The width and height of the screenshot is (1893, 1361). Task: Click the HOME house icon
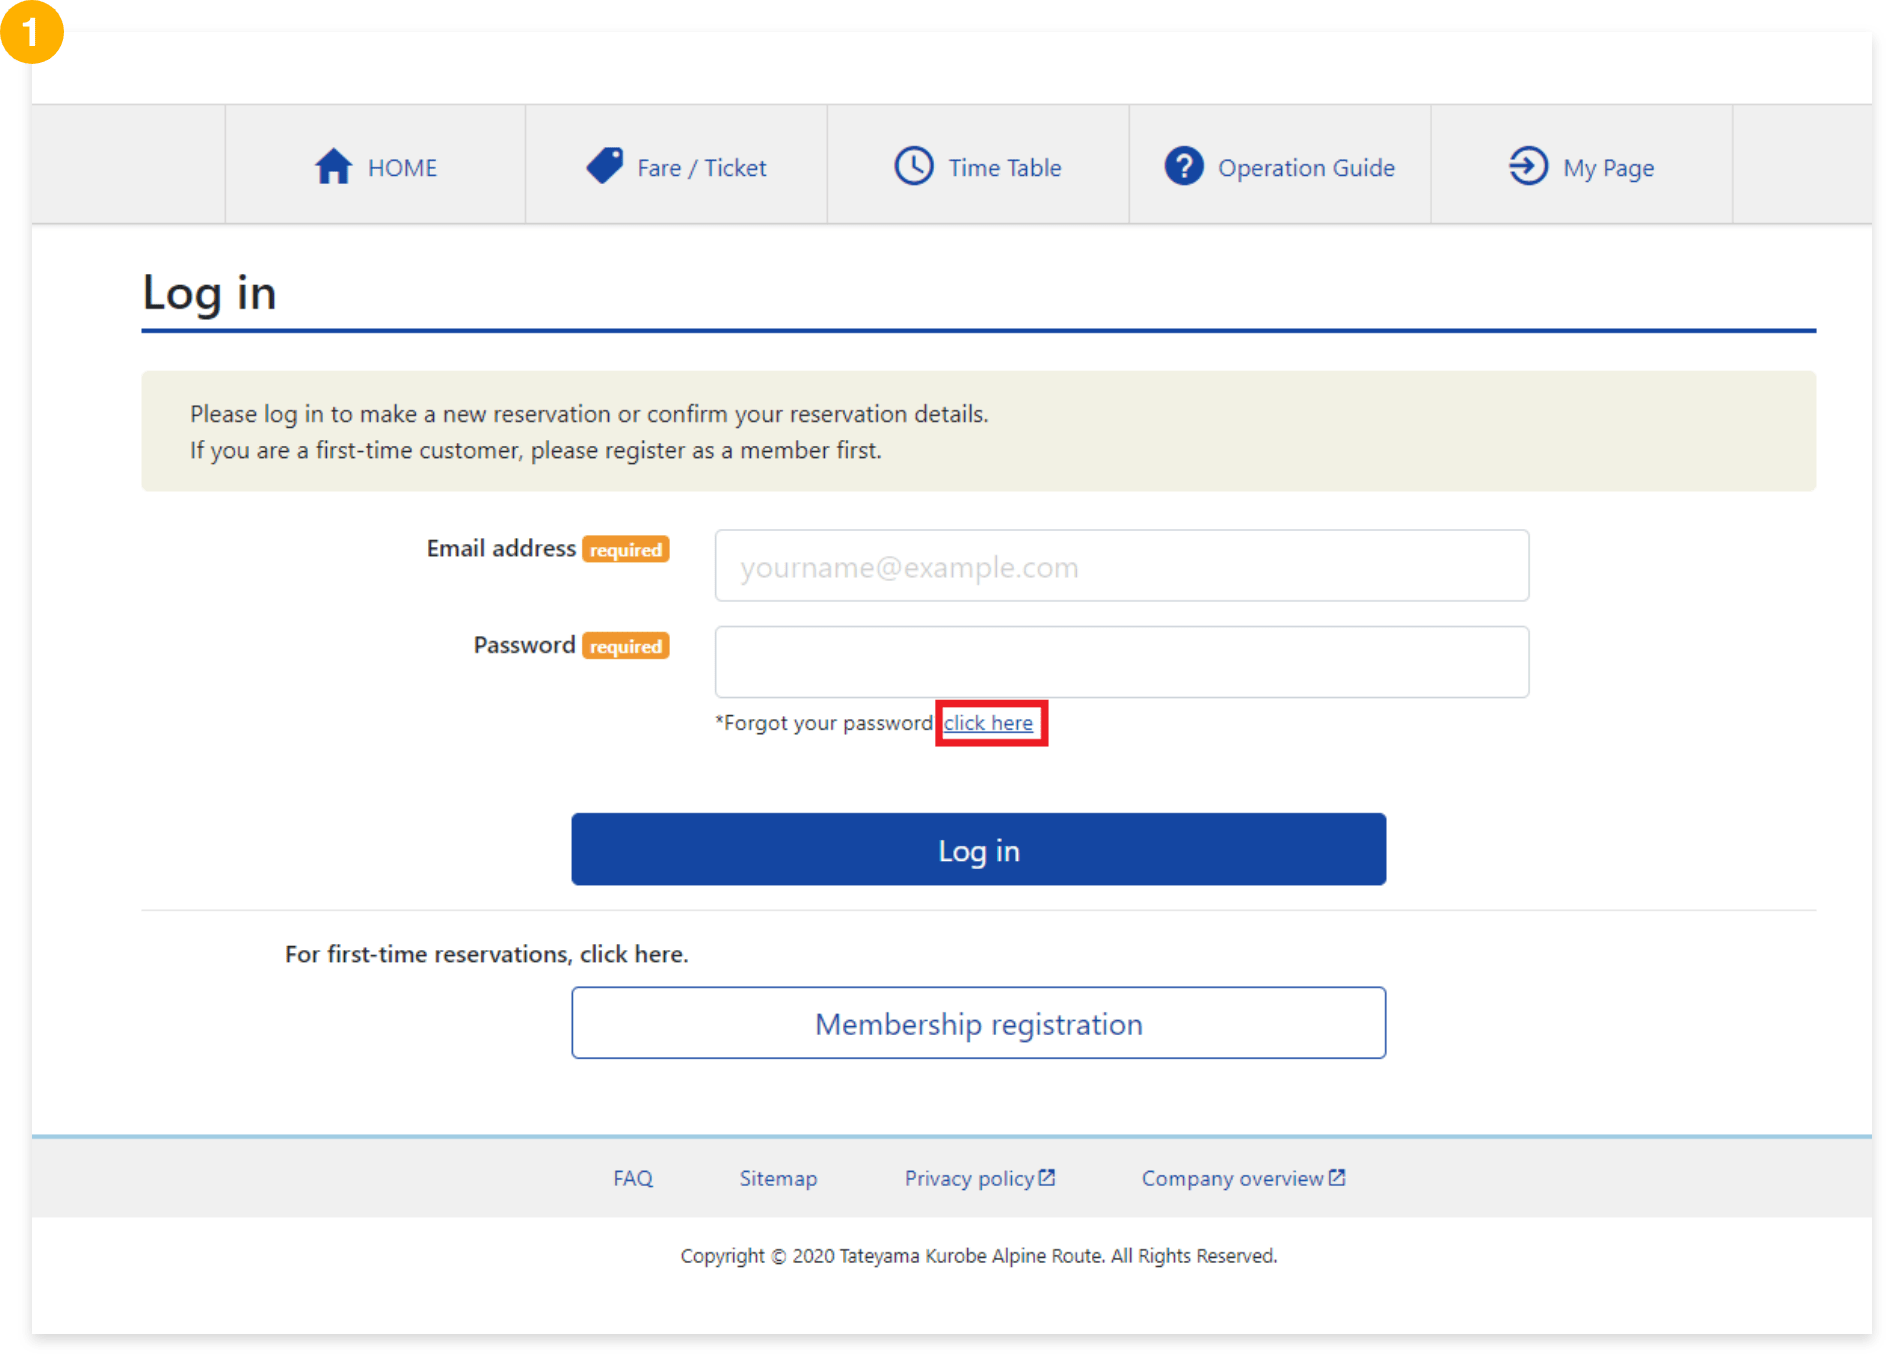(333, 166)
